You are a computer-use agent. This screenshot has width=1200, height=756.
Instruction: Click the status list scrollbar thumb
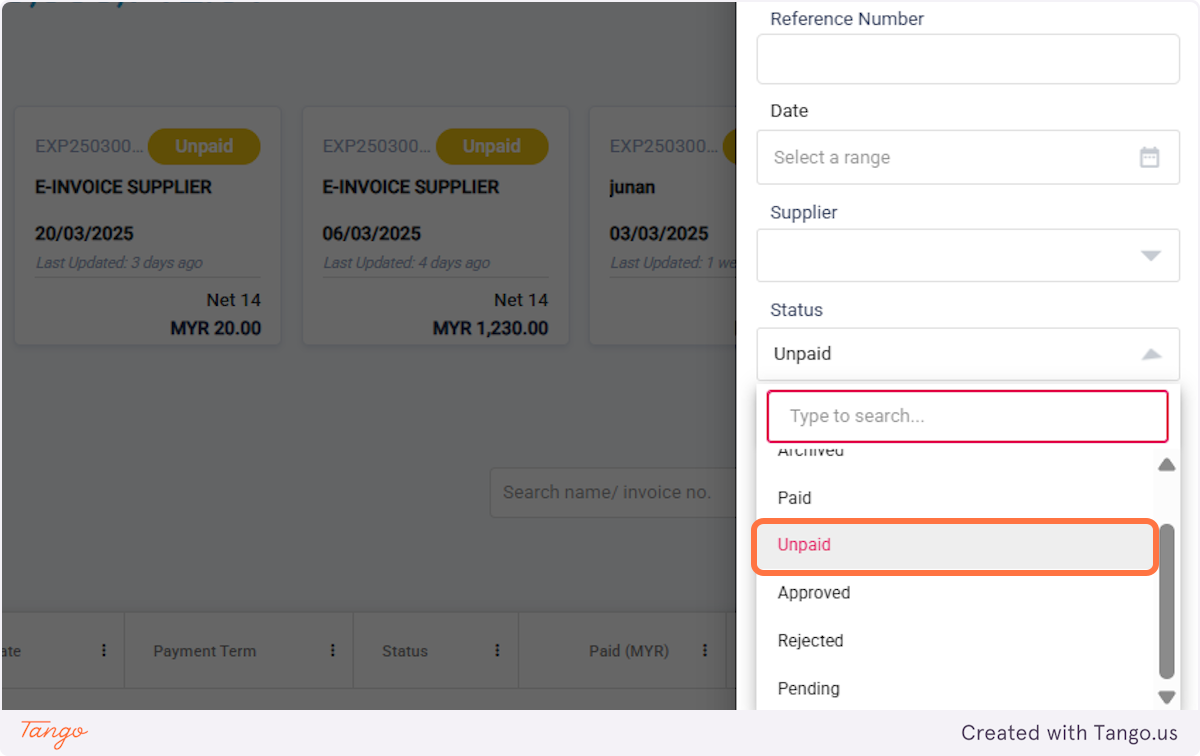1166,600
